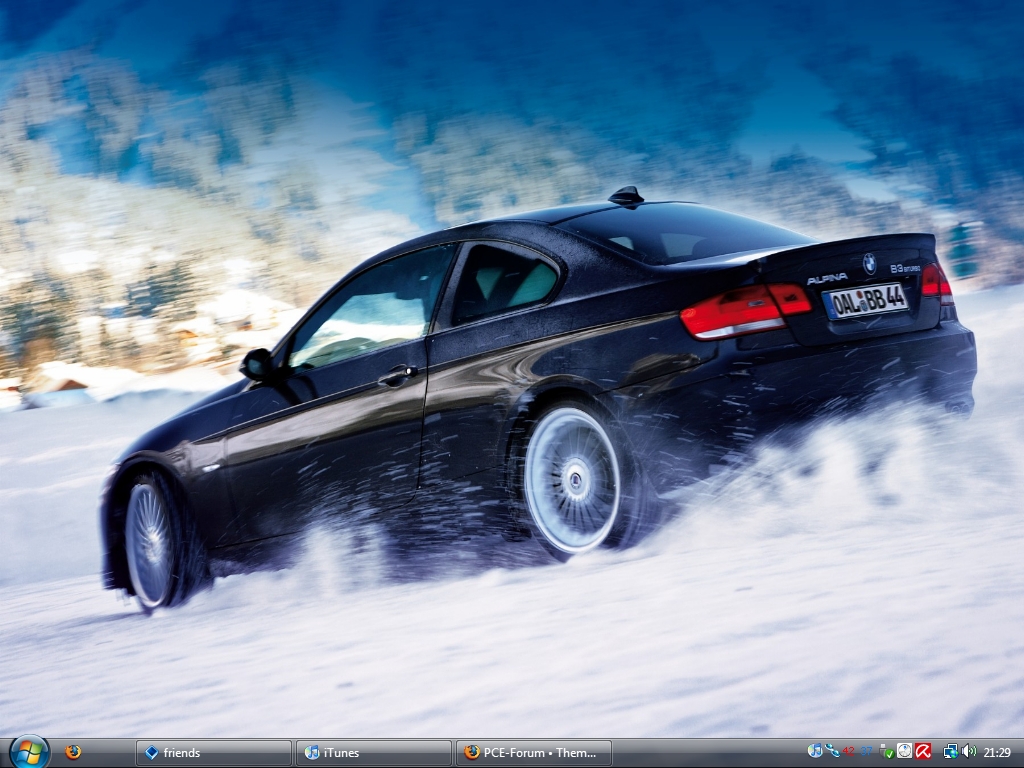The height and width of the screenshot is (768, 1024).
Task: Open the network connection tray icon
Action: pos(950,751)
